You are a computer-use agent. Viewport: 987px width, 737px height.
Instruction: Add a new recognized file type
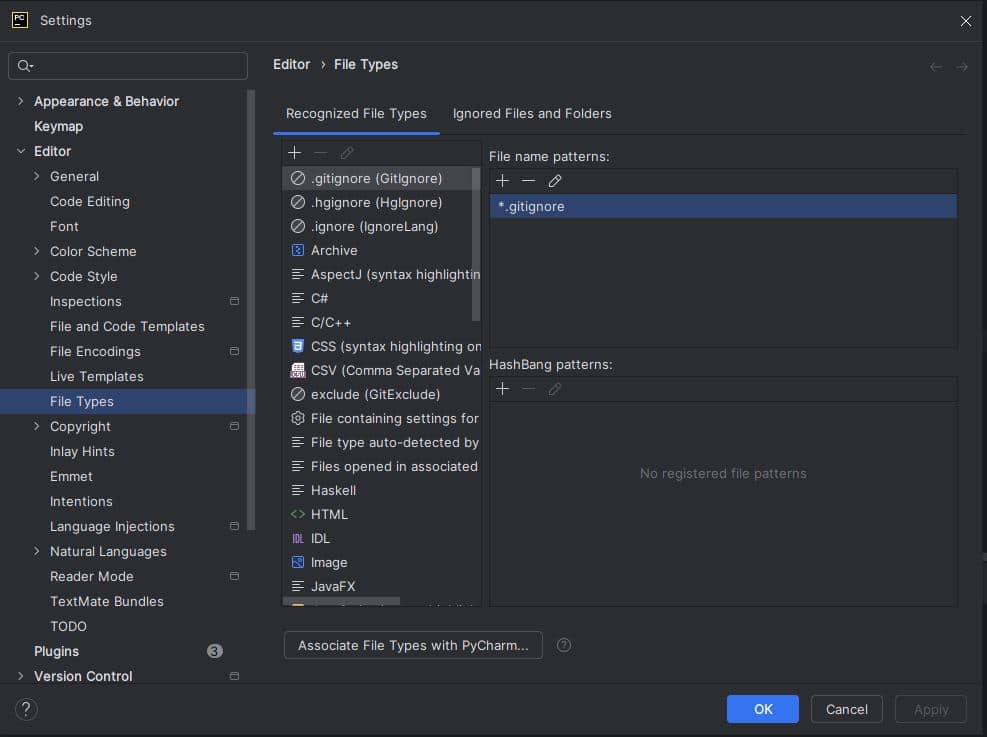pos(294,153)
